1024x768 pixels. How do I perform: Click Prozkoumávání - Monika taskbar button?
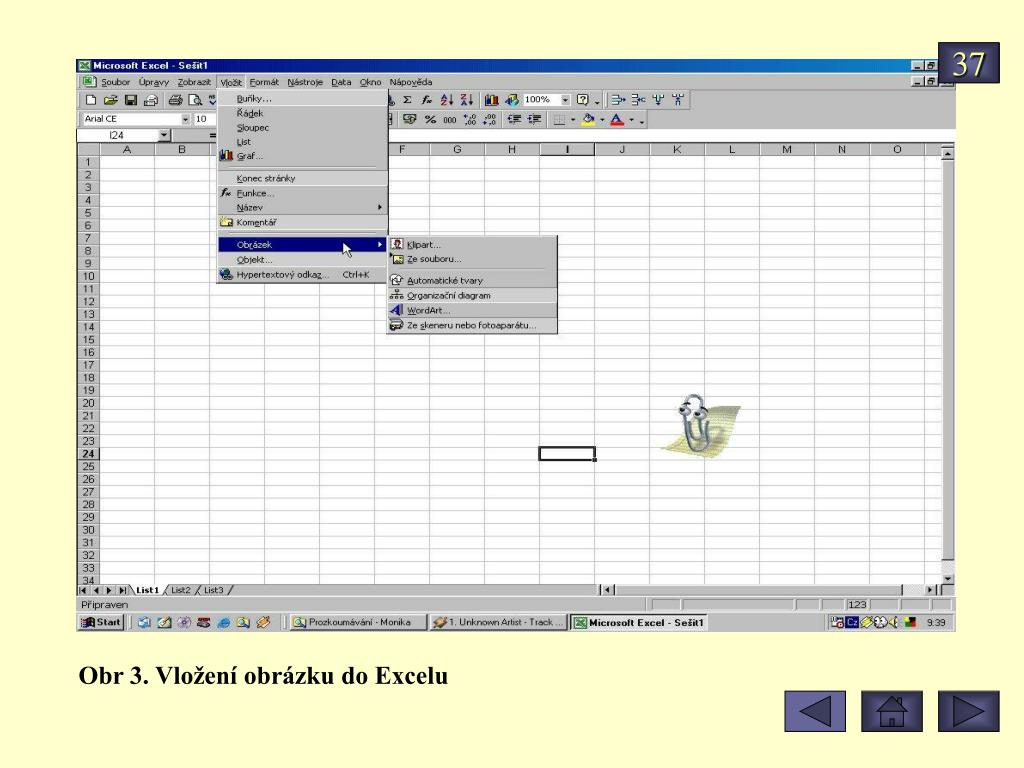coord(358,622)
